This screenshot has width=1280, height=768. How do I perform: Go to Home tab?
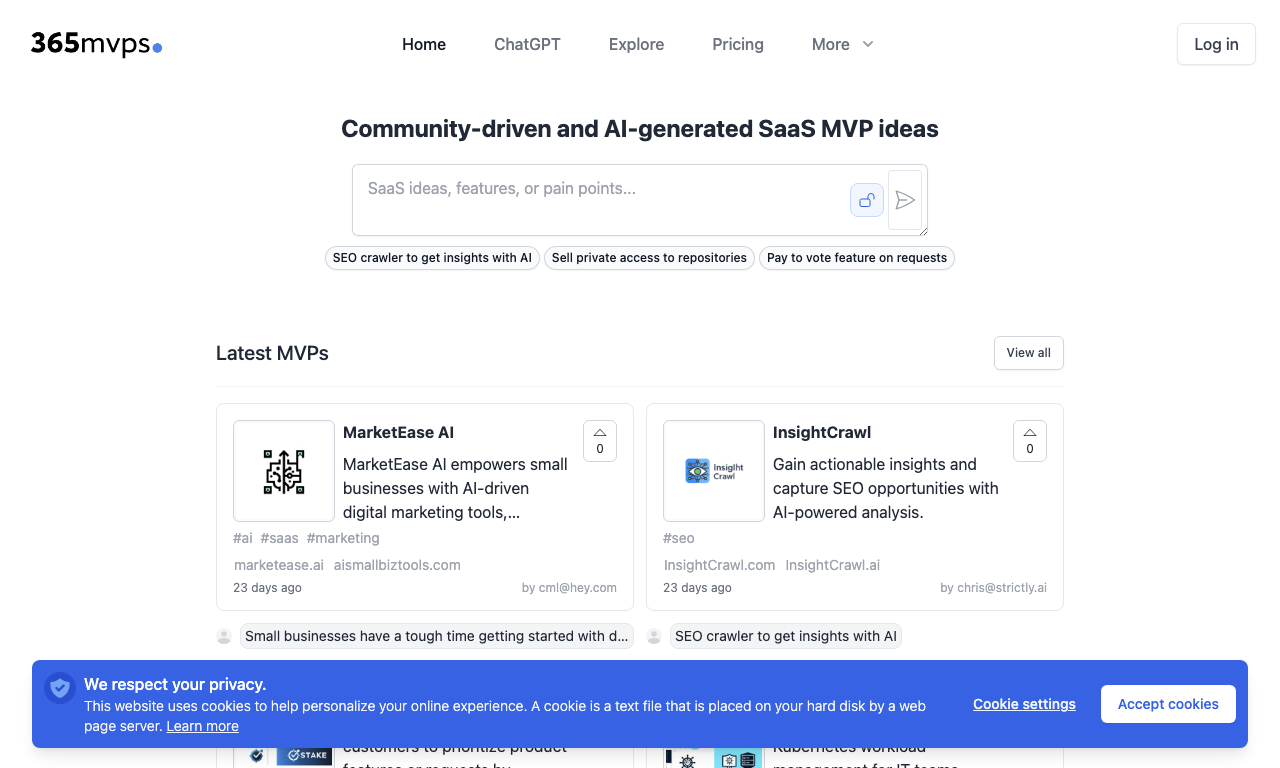[424, 44]
